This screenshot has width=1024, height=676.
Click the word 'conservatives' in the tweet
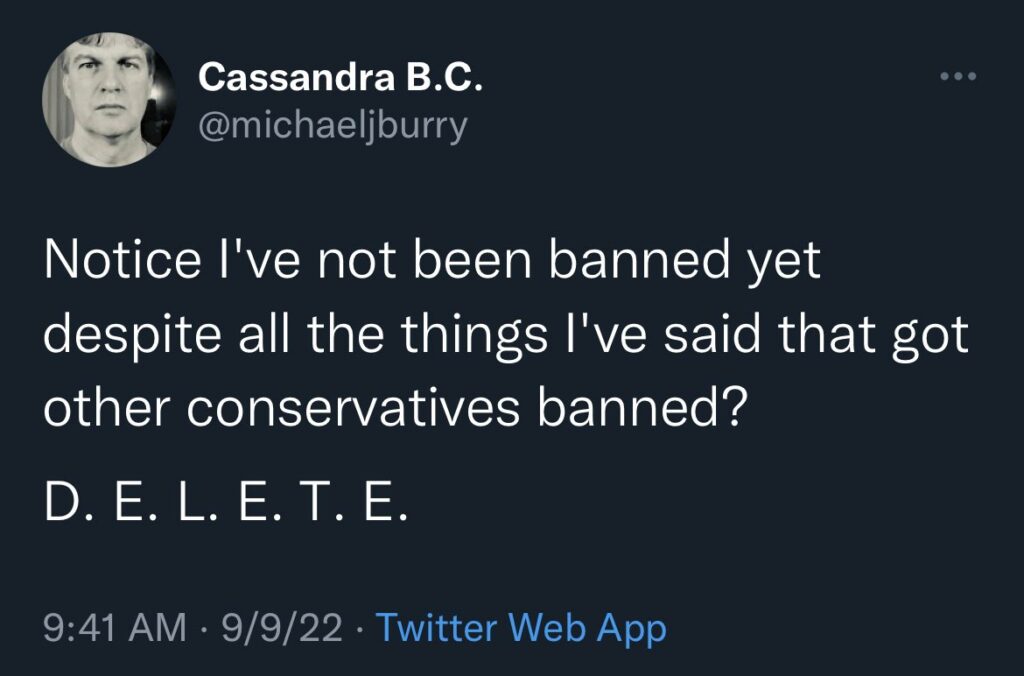pyautogui.click(x=353, y=411)
